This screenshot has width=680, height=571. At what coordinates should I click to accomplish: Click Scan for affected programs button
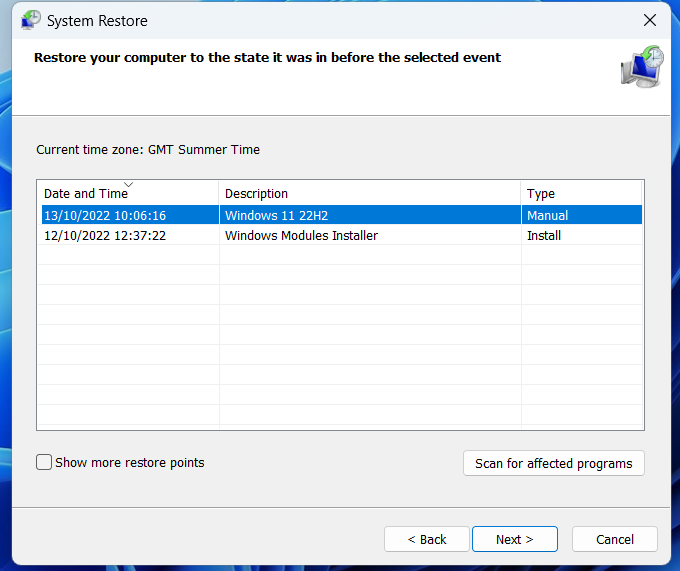(554, 463)
